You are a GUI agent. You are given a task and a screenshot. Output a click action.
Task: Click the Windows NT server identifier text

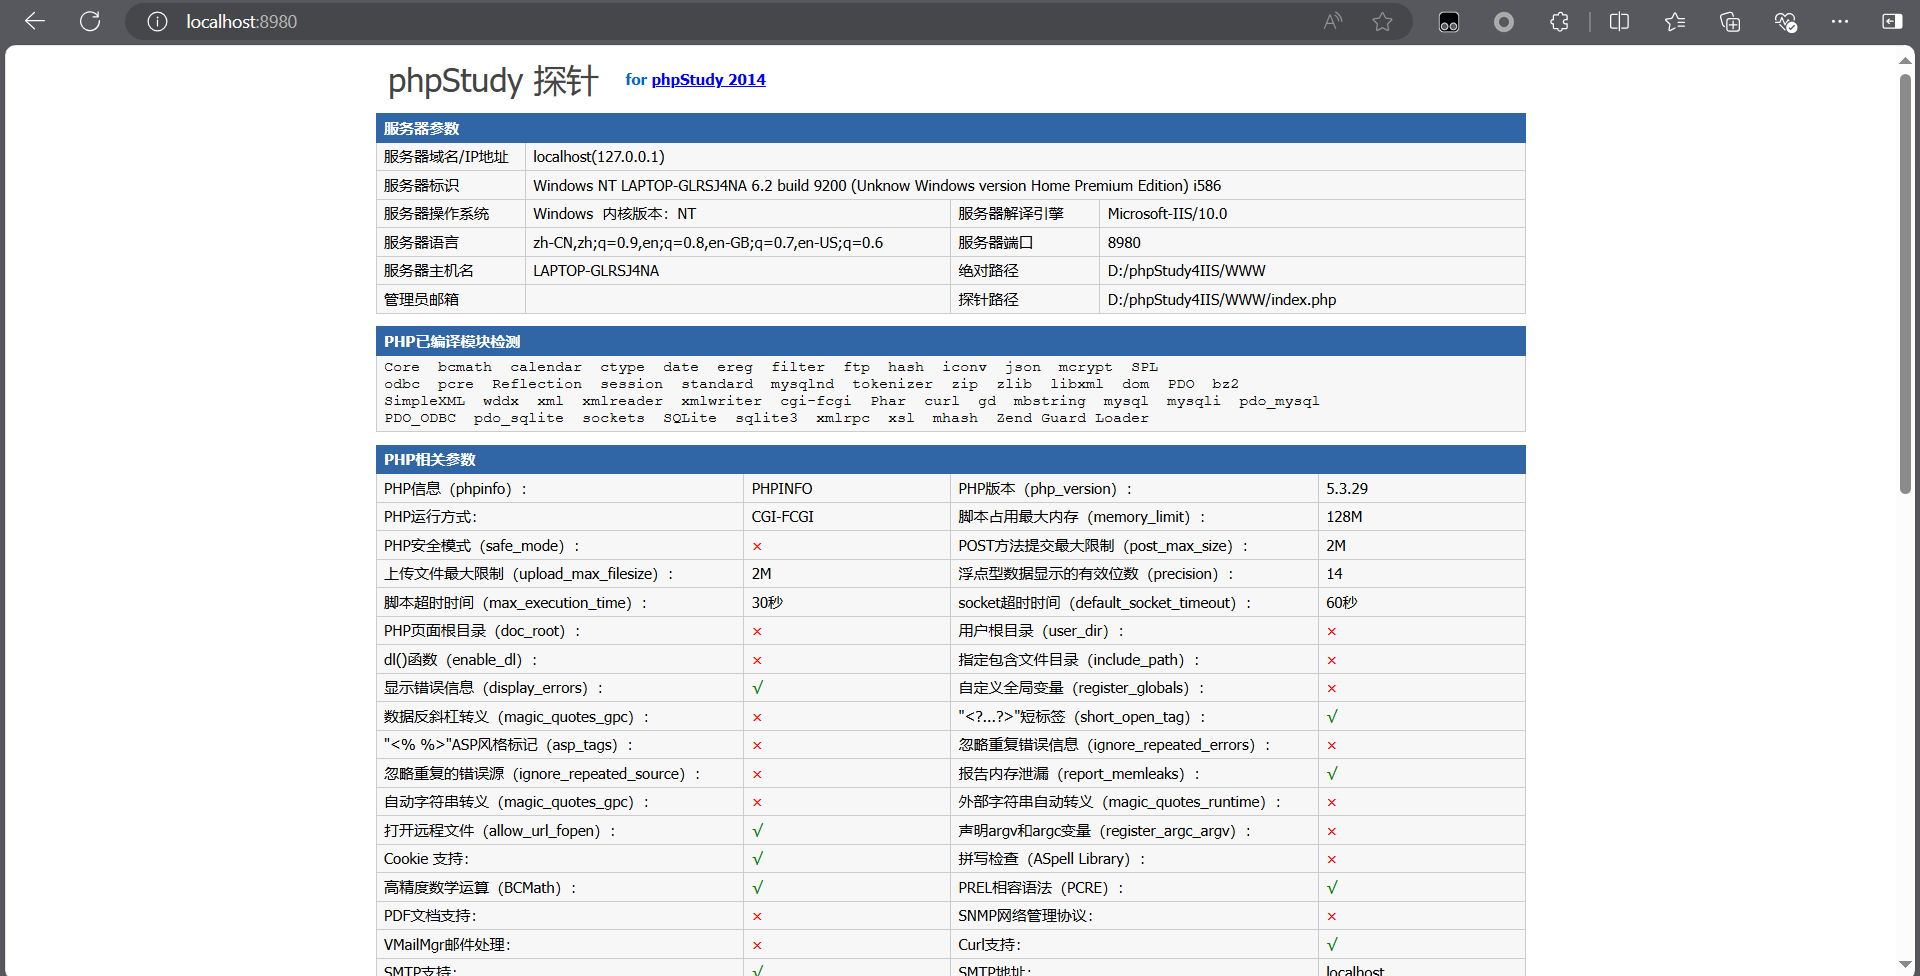tap(877, 185)
